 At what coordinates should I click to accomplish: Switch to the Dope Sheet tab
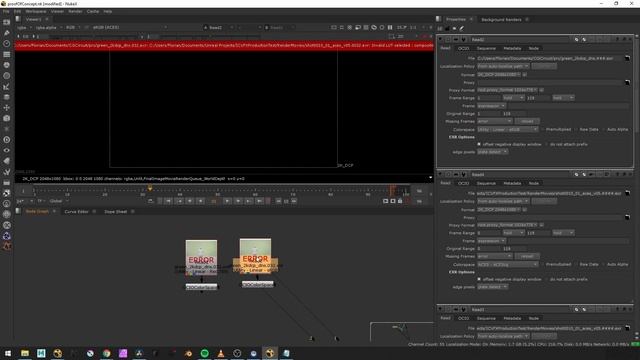click(116, 211)
